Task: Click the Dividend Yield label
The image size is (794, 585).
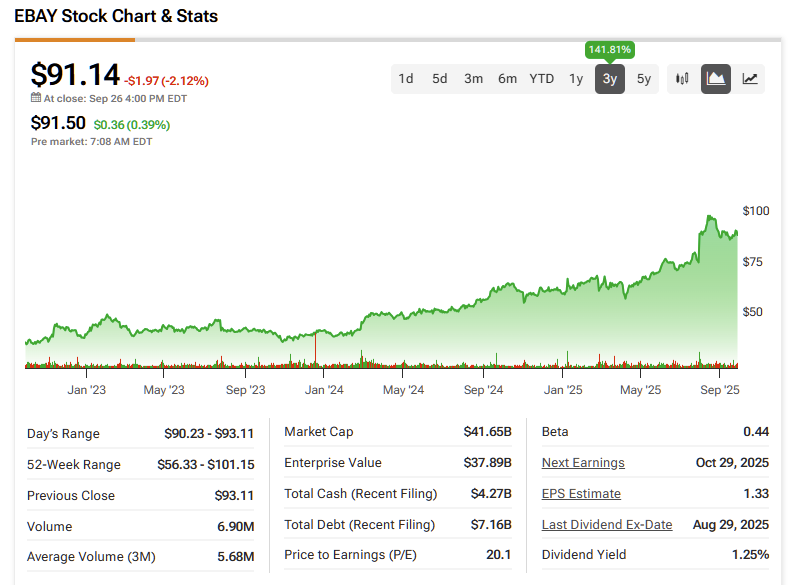Action: click(x=584, y=555)
